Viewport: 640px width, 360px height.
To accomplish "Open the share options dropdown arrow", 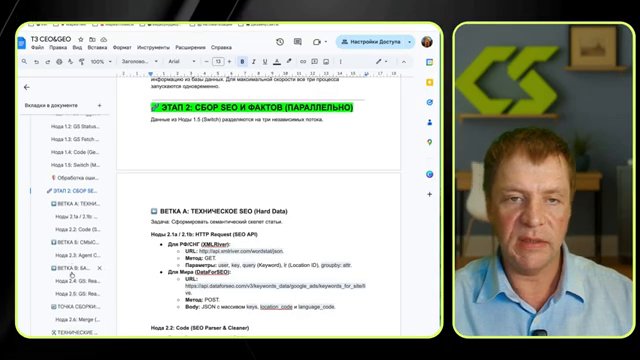I will click(409, 42).
